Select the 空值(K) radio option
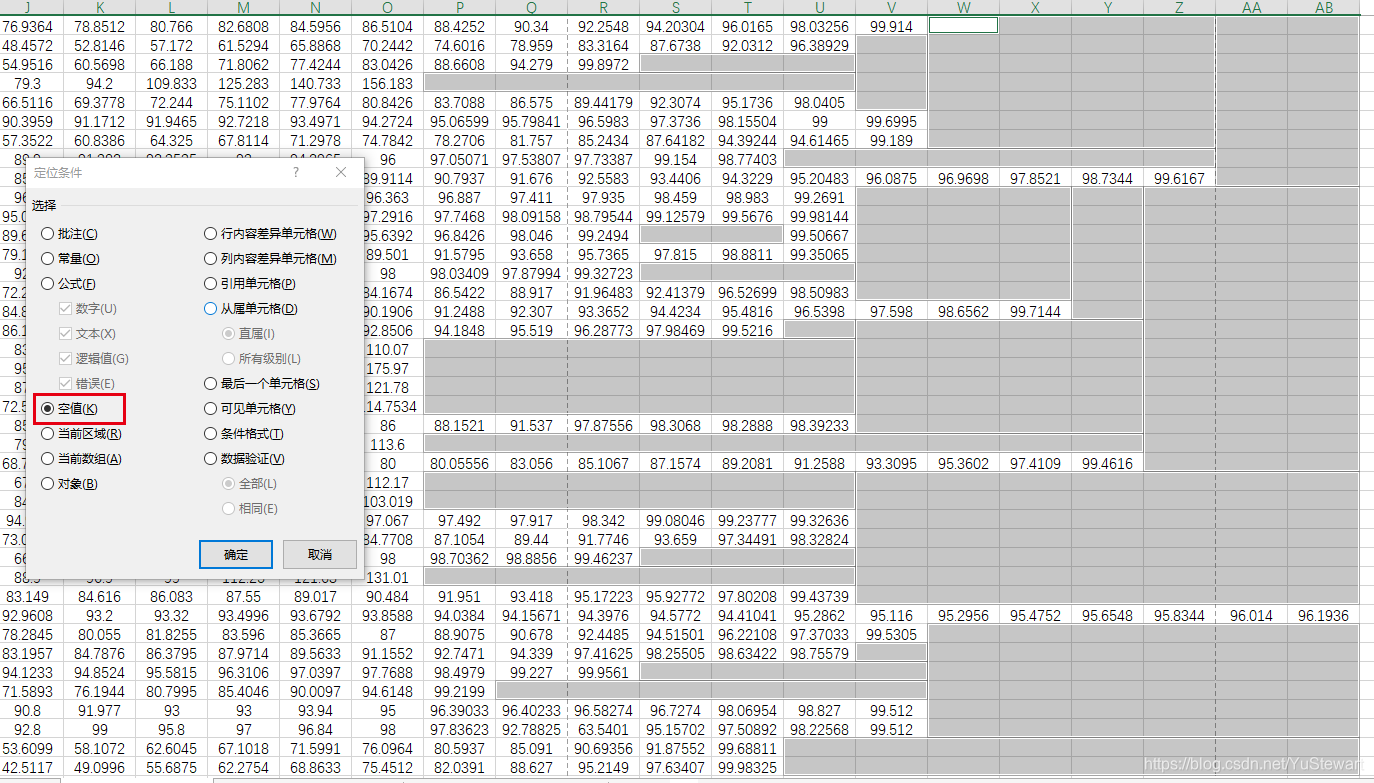 pos(69,409)
